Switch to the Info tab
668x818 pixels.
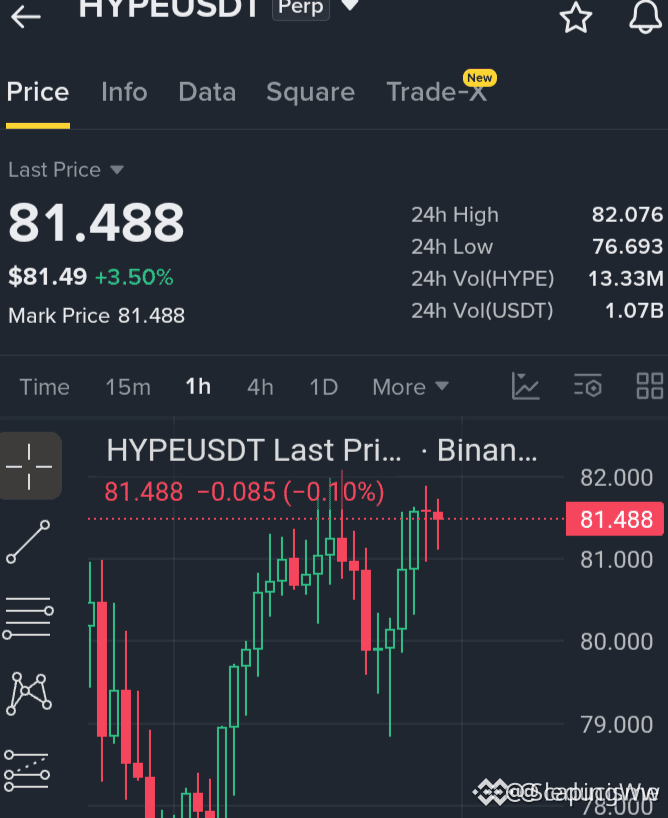click(x=124, y=92)
